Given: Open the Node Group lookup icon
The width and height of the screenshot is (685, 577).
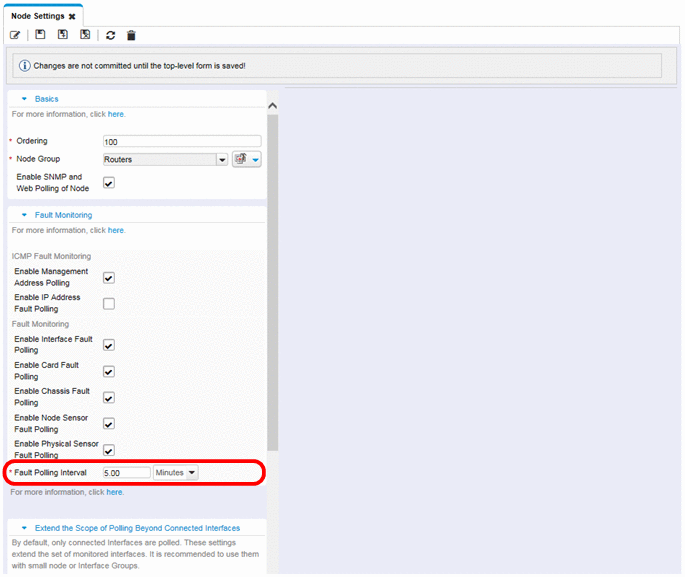Looking at the screenshot, I should [x=241, y=159].
